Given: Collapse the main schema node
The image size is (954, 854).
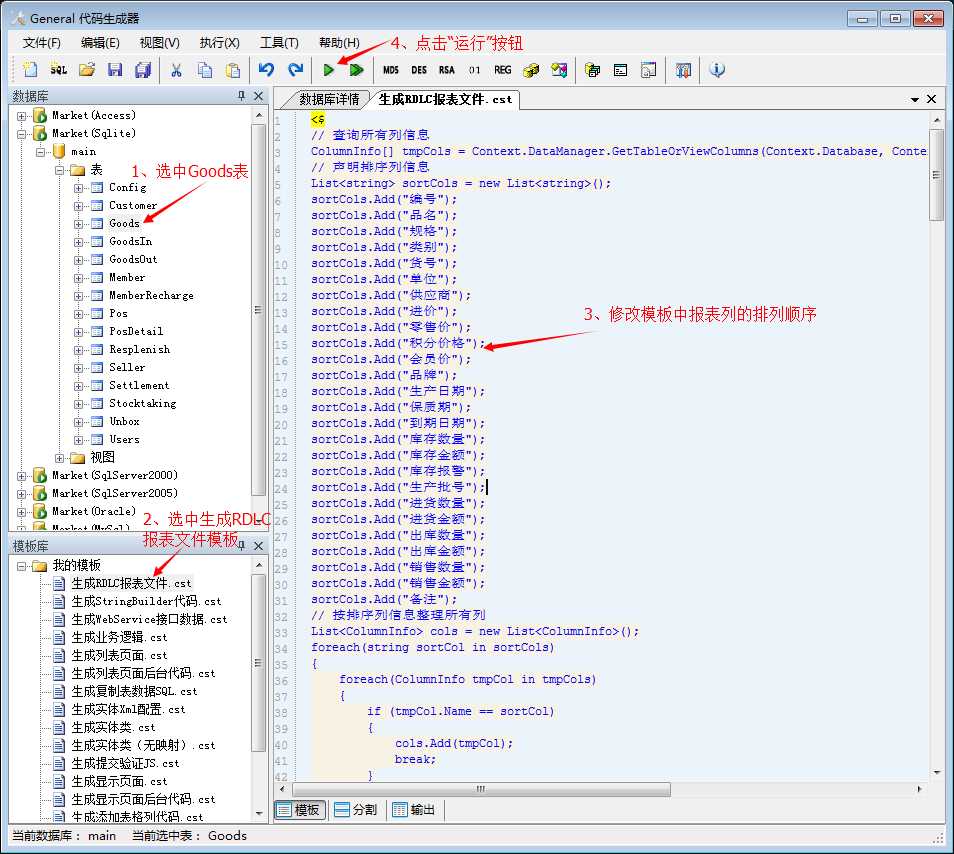Looking at the screenshot, I should pos(41,152).
